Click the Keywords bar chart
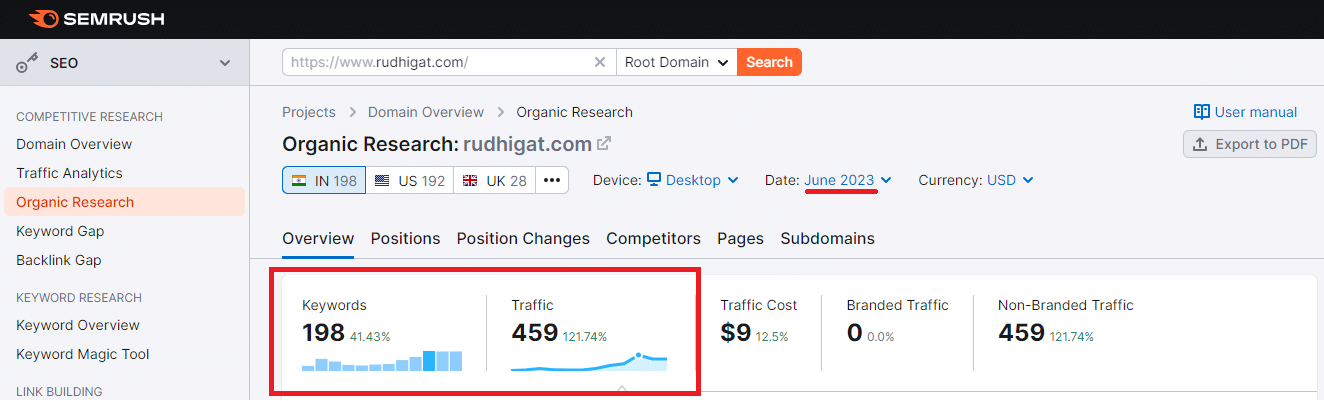Image resolution: width=1324 pixels, height=401 pixels. (382, 360)
